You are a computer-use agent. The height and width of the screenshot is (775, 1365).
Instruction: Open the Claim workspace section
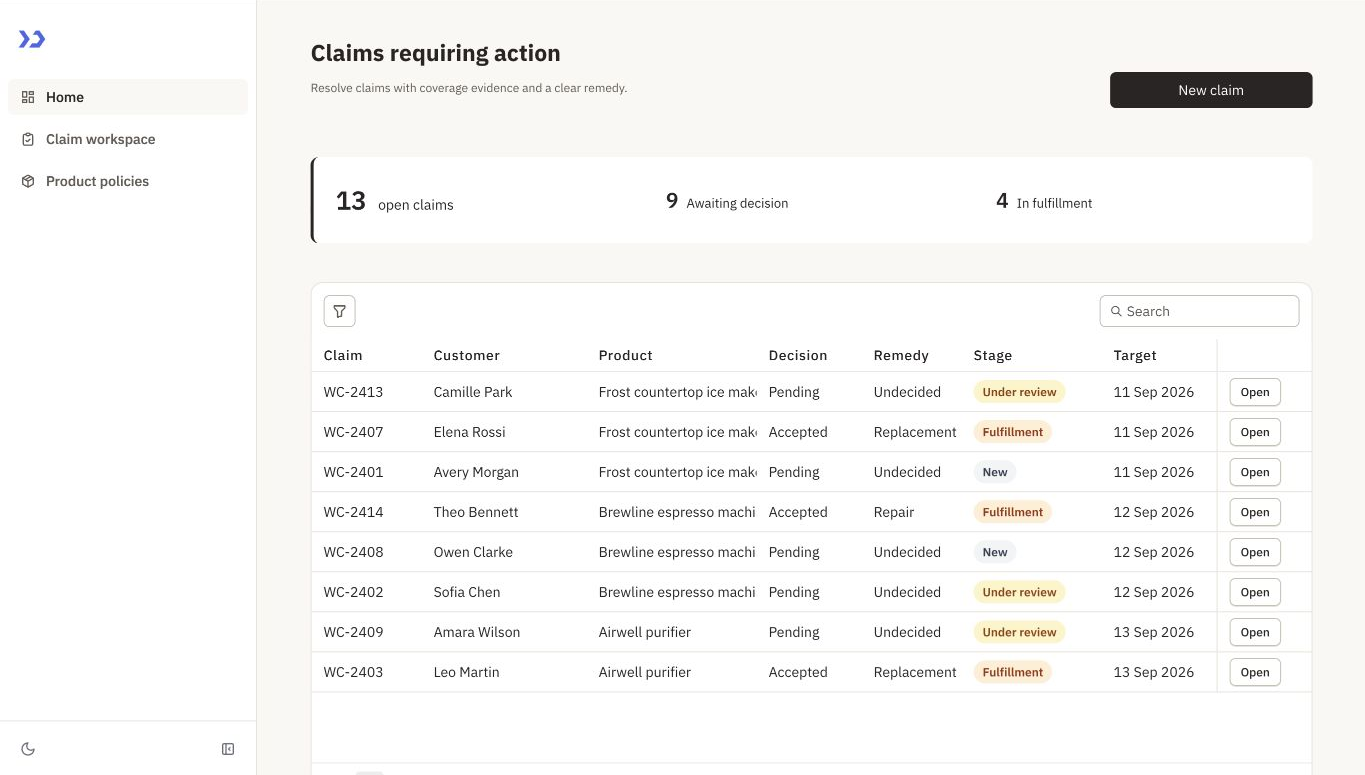pos(128,139)
